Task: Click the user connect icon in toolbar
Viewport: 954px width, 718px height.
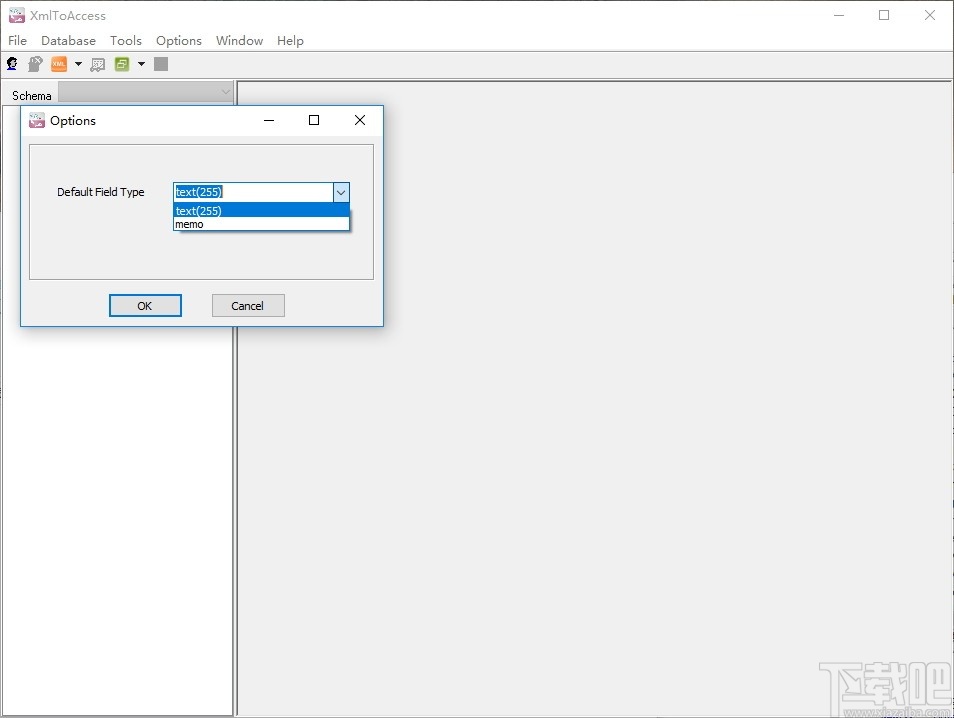Action: 12,63
